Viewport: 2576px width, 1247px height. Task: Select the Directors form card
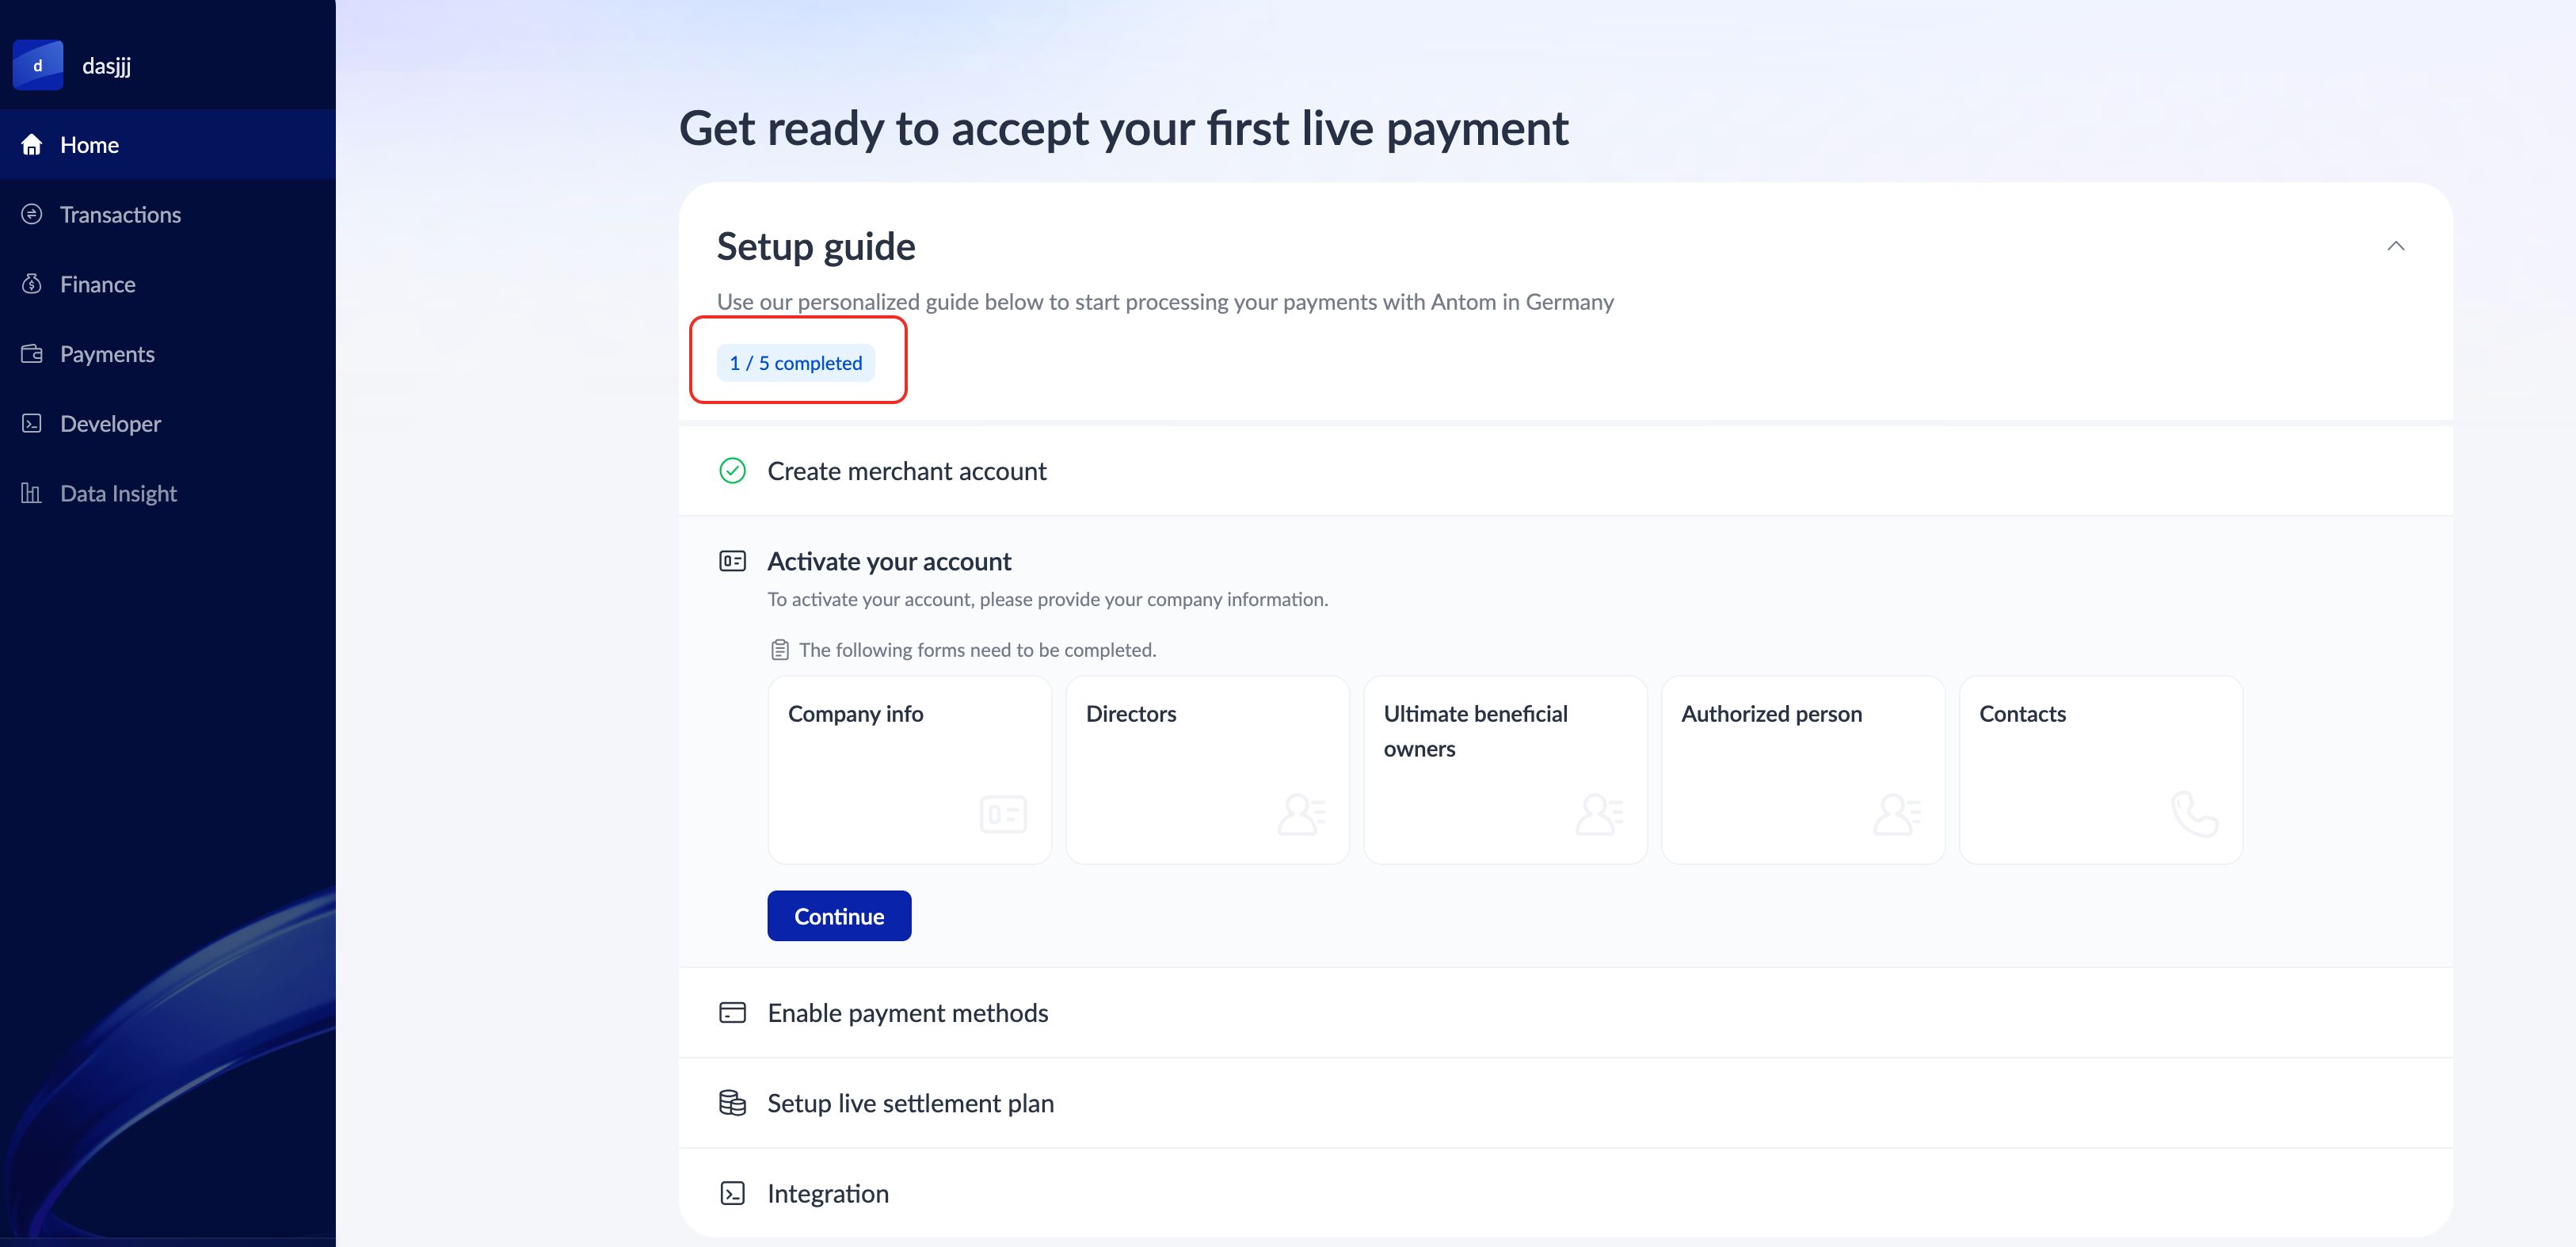click(x=1207, y=769)
